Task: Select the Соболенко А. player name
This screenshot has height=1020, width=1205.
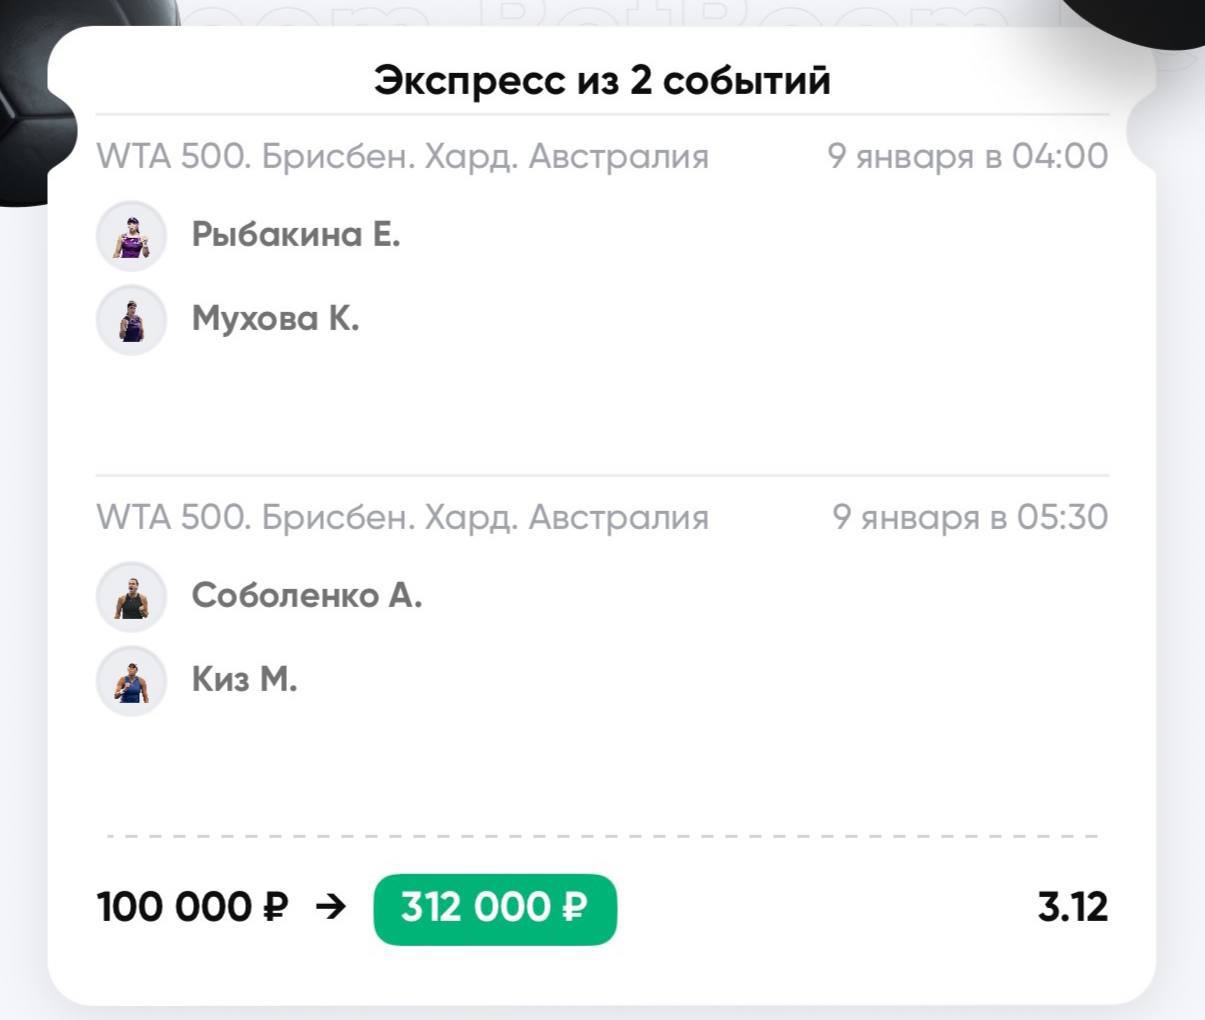Action: point(307,596)
